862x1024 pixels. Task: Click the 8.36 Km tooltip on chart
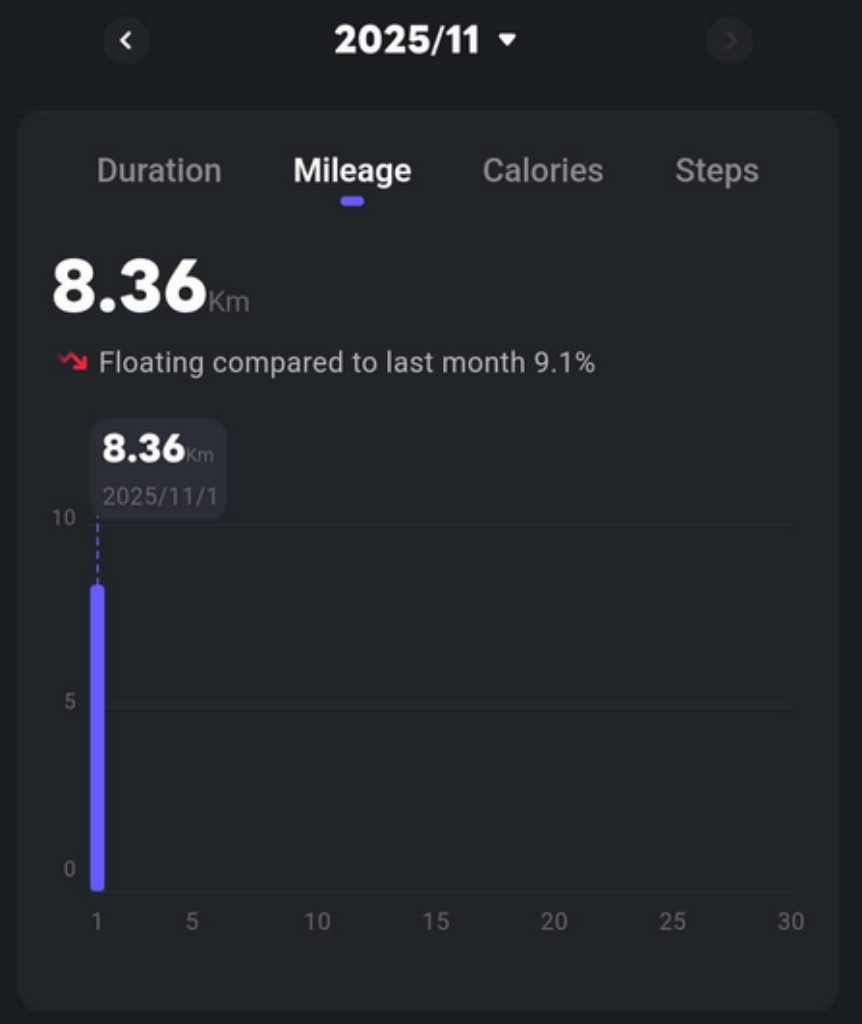click(x=158, y=468)
